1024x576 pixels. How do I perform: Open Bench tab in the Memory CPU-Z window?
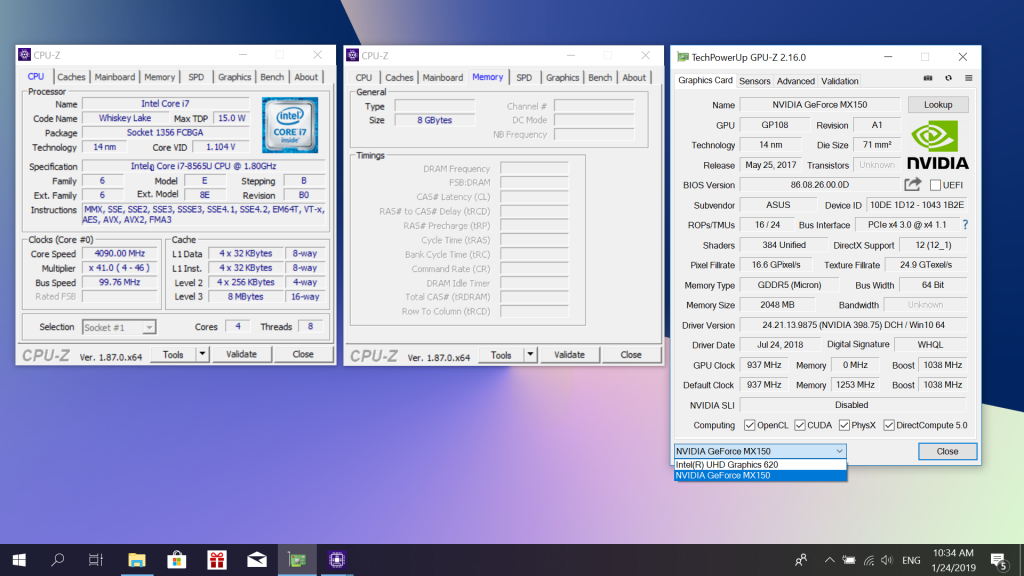[x=600, y=78]
